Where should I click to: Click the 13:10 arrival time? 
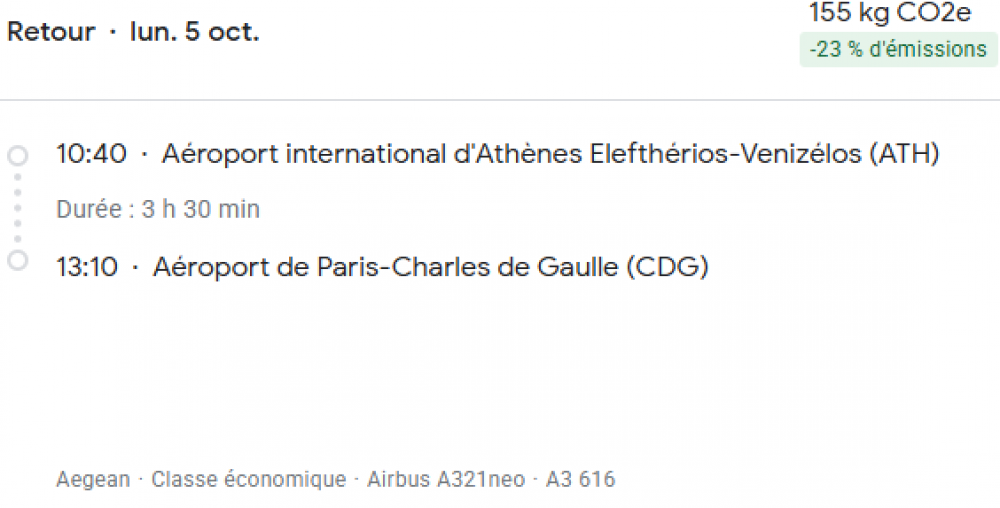pos(87,268)
